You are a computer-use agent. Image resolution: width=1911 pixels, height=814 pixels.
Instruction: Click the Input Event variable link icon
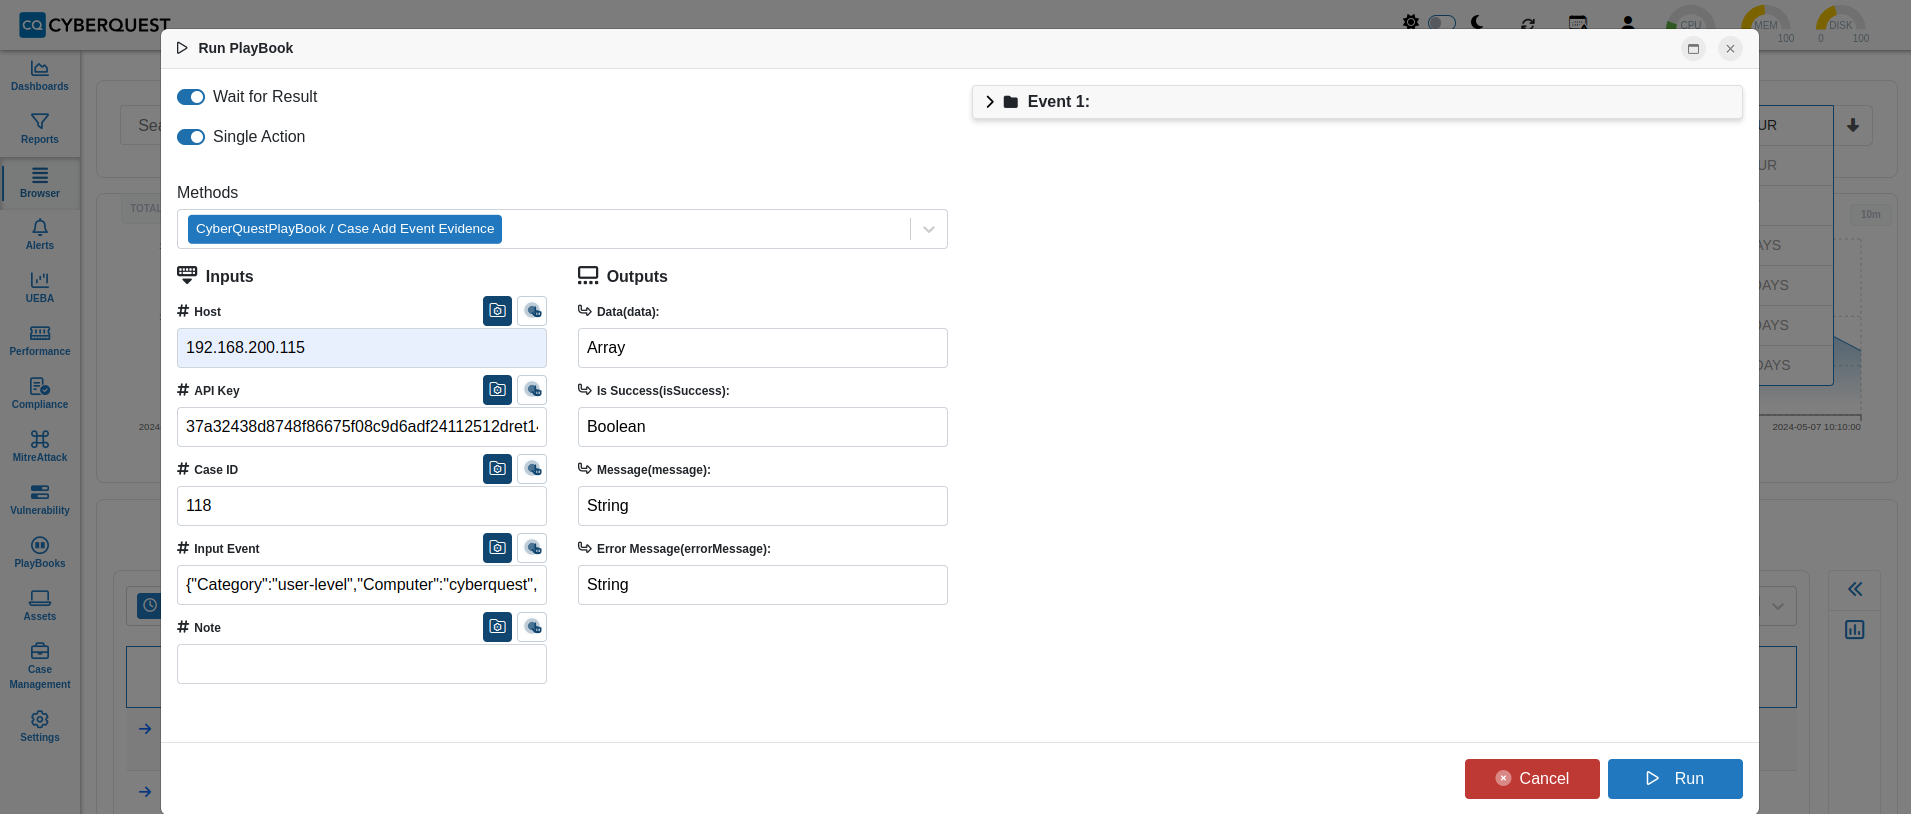(x=532, y=548)
